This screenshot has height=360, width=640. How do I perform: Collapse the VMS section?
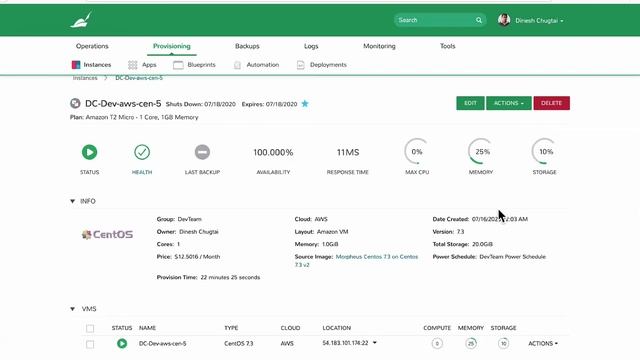coord(73,309)
